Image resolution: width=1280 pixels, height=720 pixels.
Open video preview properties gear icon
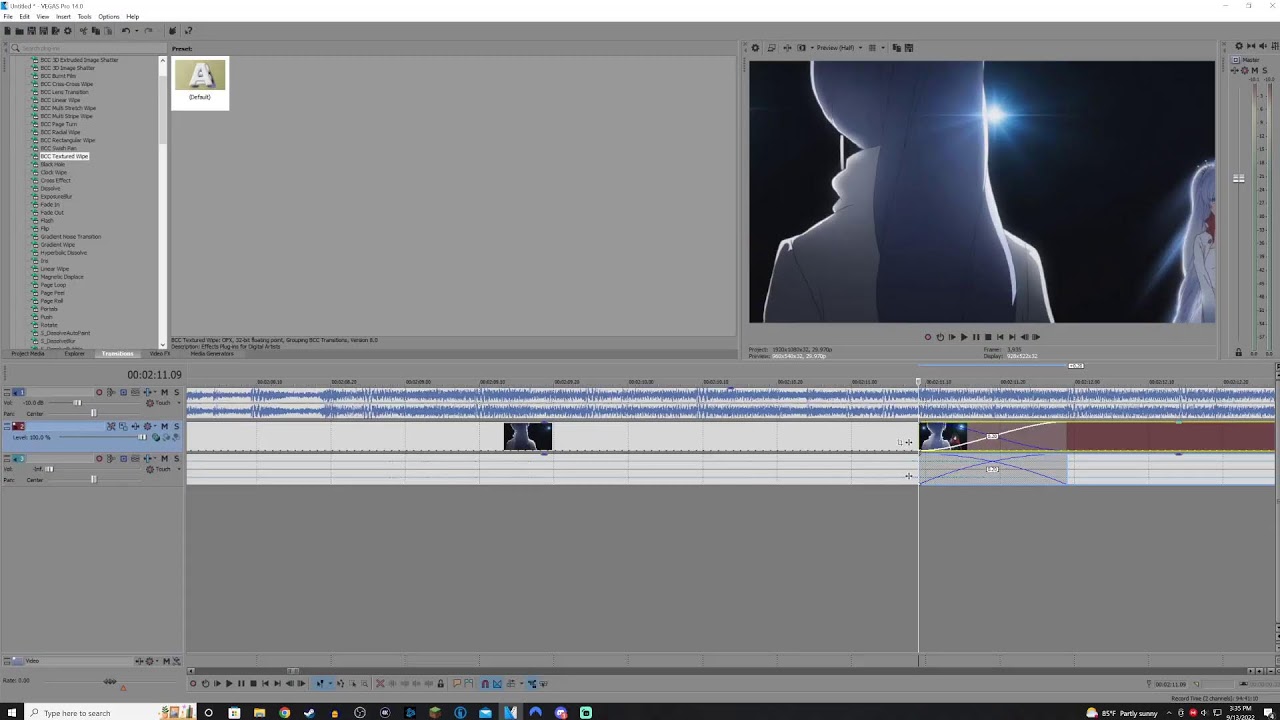755,48
